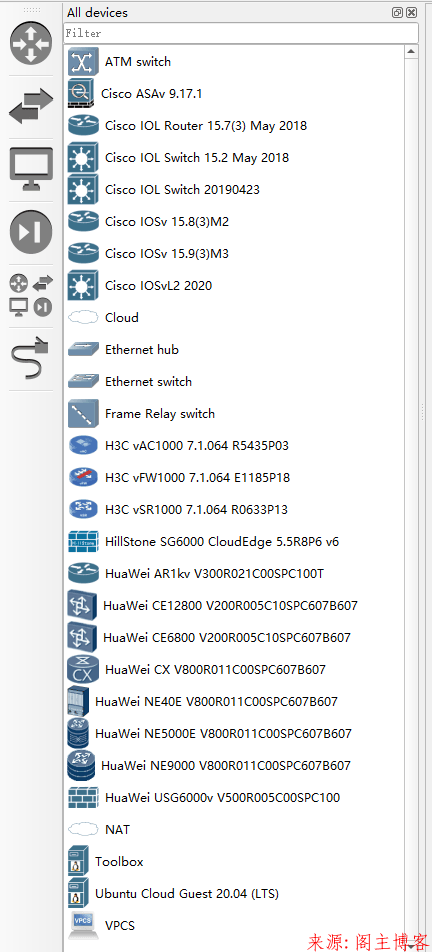Click Cisco IOL Switch 15.2 May 2018 icon
This screenshot has width=432, height=952.
pyautogui.click(x=83, y=158)
